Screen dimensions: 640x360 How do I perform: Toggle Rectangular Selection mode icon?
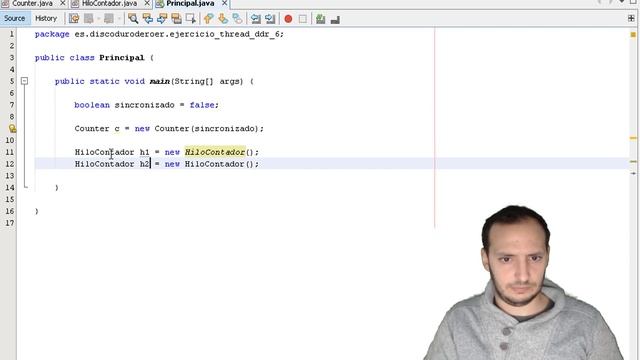191,19
